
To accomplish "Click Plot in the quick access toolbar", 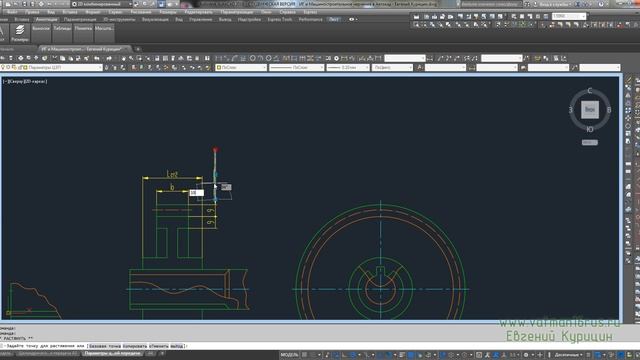I will click(x=41, y=4).
